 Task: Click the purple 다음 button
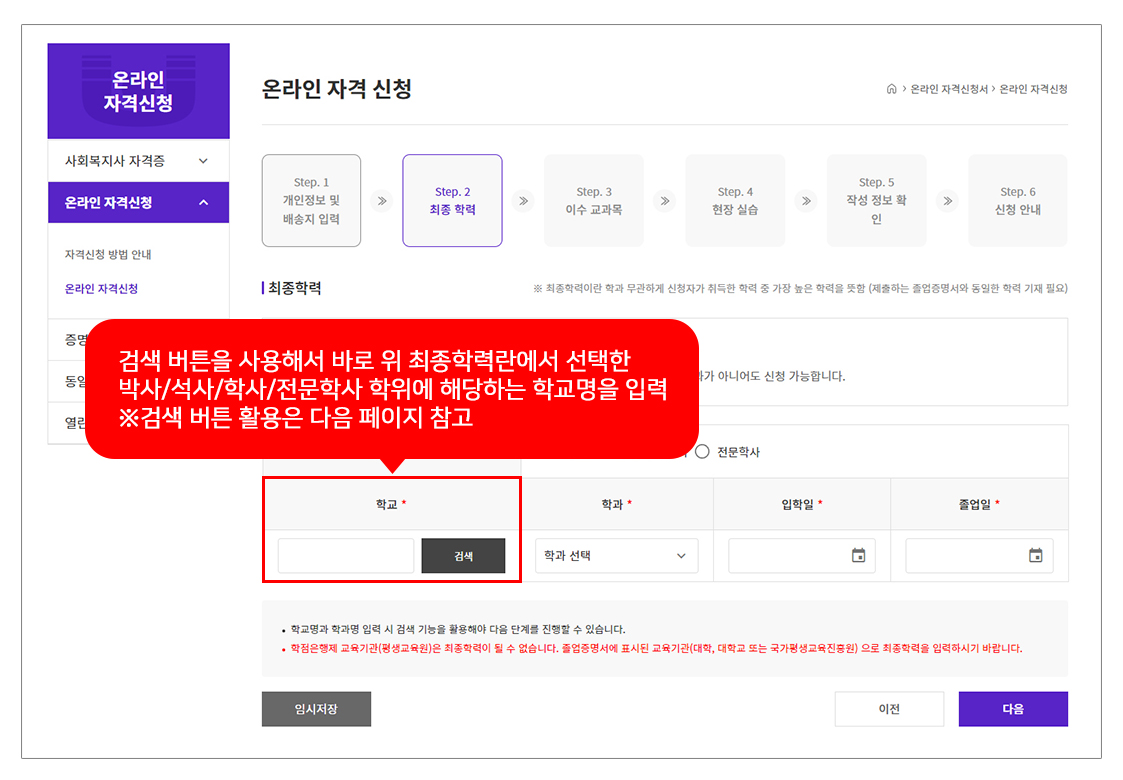click(1012, 709)
